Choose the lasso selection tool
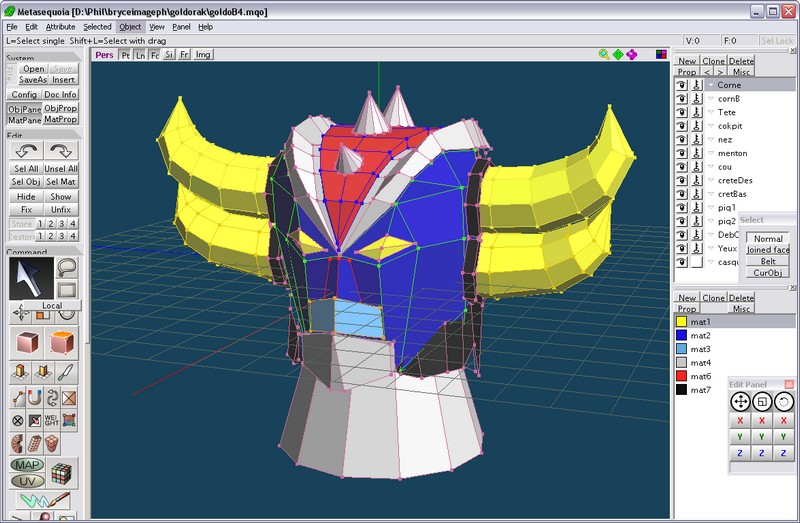Screen dimensions: 800x523 67,266
